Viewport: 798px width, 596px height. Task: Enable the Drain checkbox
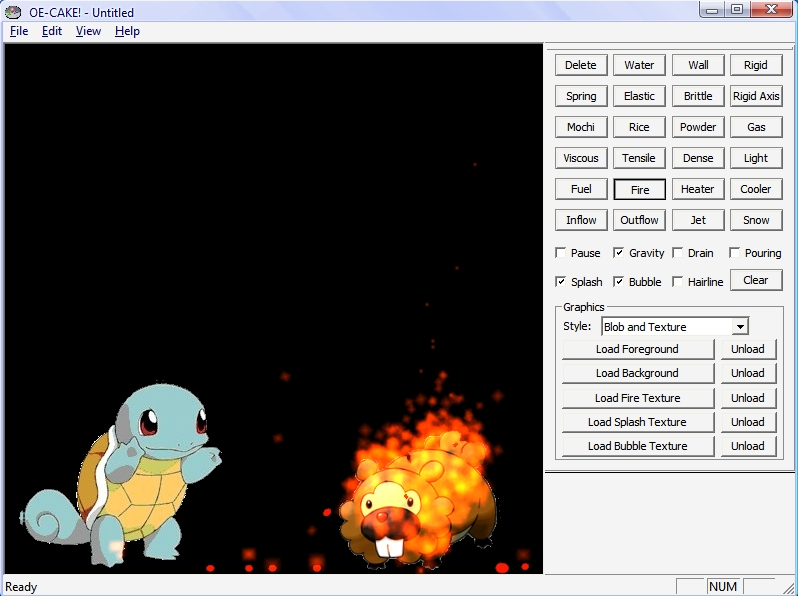[x=677, y=253]
